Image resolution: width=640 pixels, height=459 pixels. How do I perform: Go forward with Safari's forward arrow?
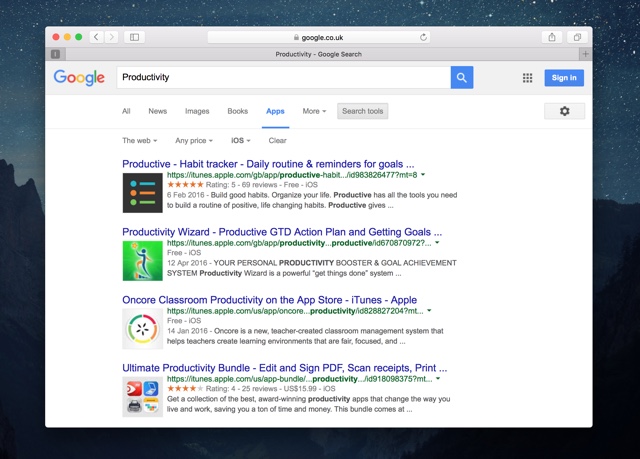click(x=111, y=37)
